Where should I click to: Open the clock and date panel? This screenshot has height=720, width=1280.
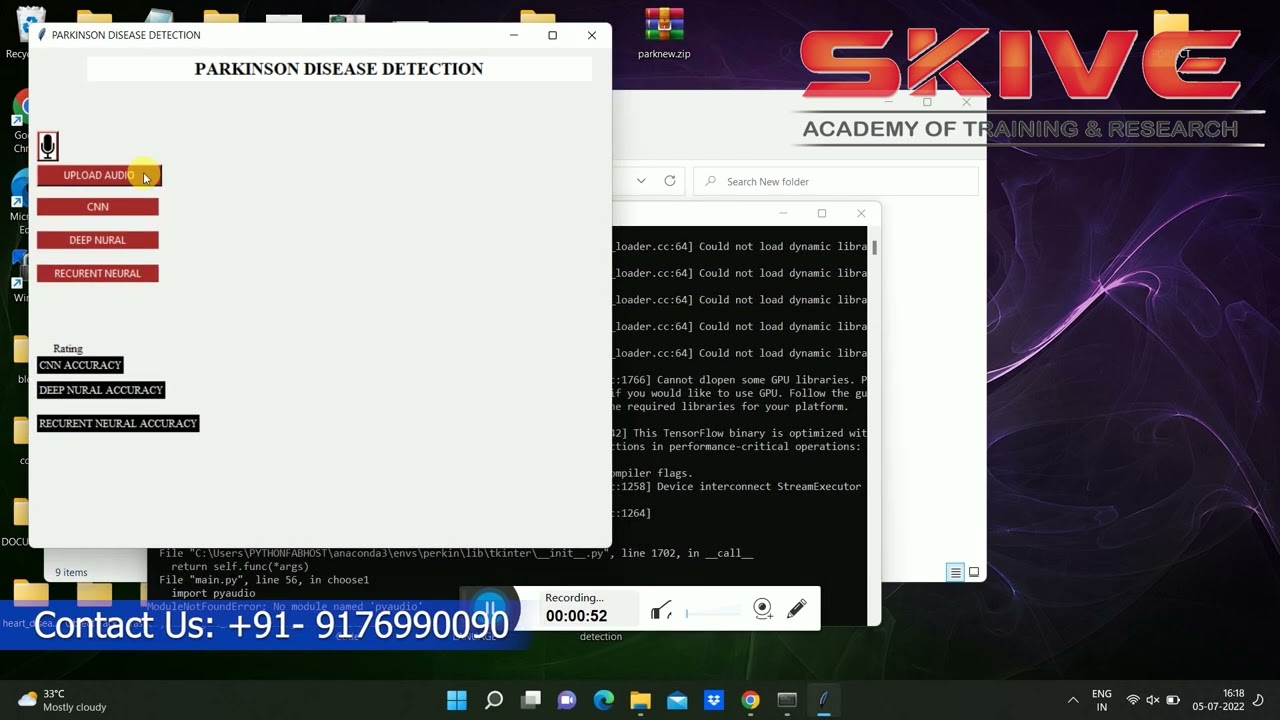point(1219,700)
